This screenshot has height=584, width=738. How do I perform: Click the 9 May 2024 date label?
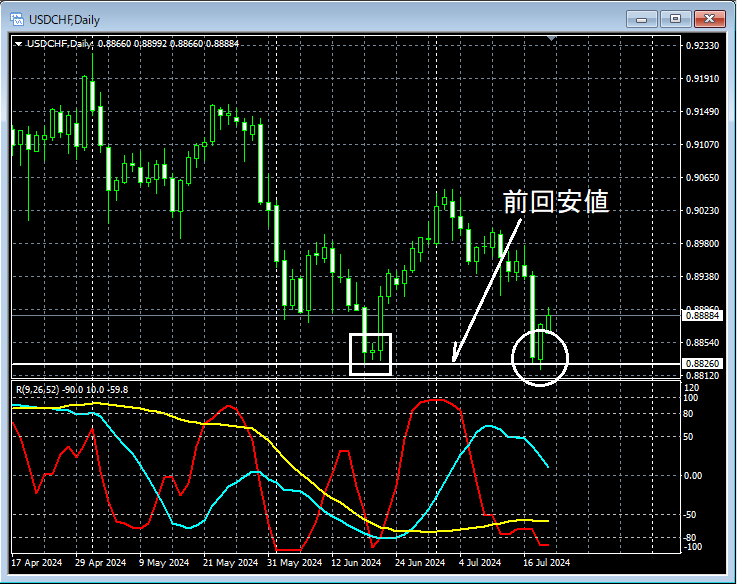(164, 562)
